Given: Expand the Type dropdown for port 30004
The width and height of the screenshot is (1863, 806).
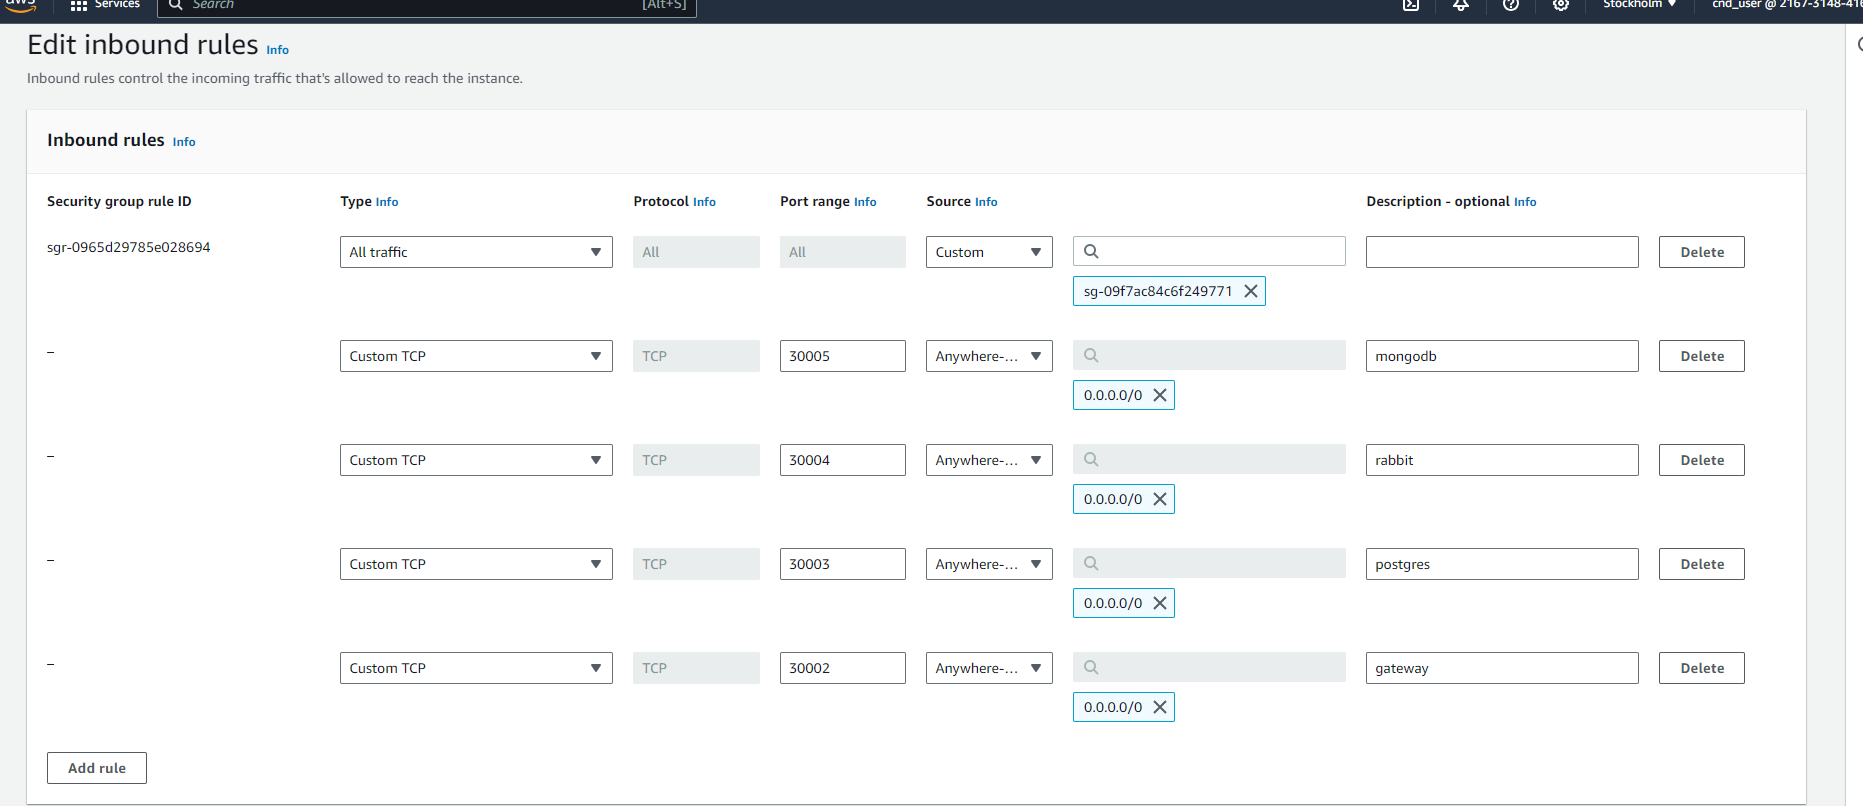Looking at the screenshot, I should pos(476,460).
